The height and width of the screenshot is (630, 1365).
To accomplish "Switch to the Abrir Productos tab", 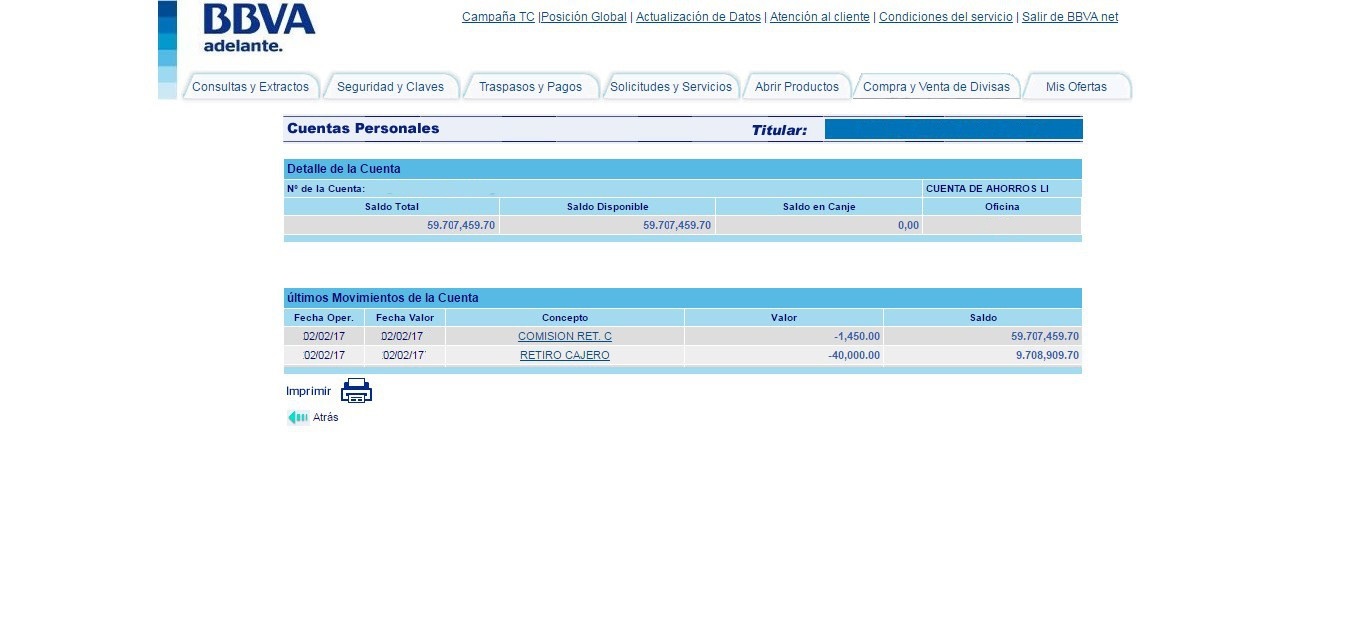I will pos(797,86).
